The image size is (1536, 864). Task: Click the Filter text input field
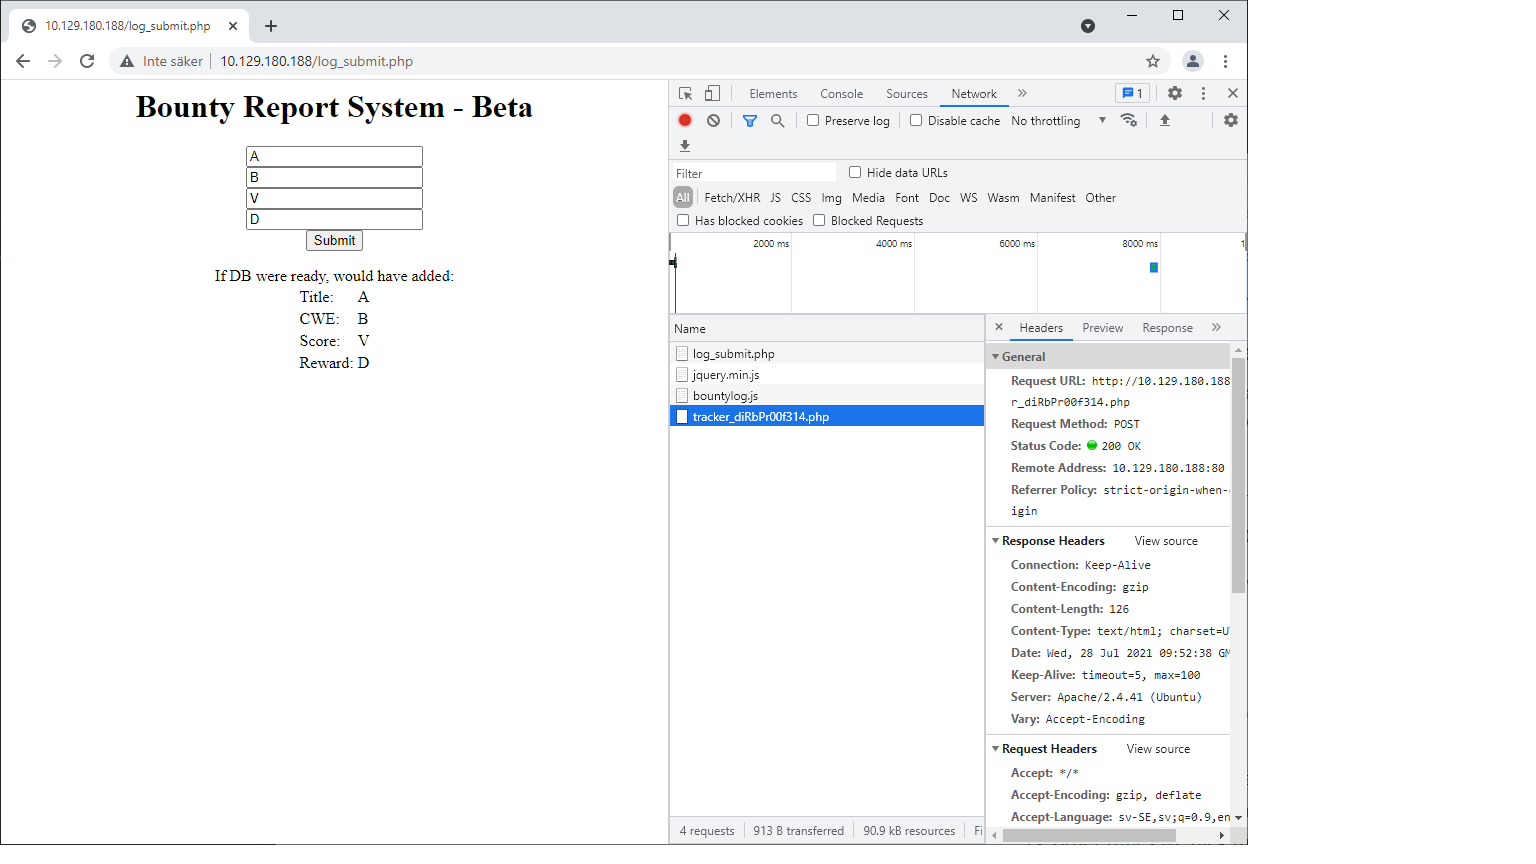[755, 173]
